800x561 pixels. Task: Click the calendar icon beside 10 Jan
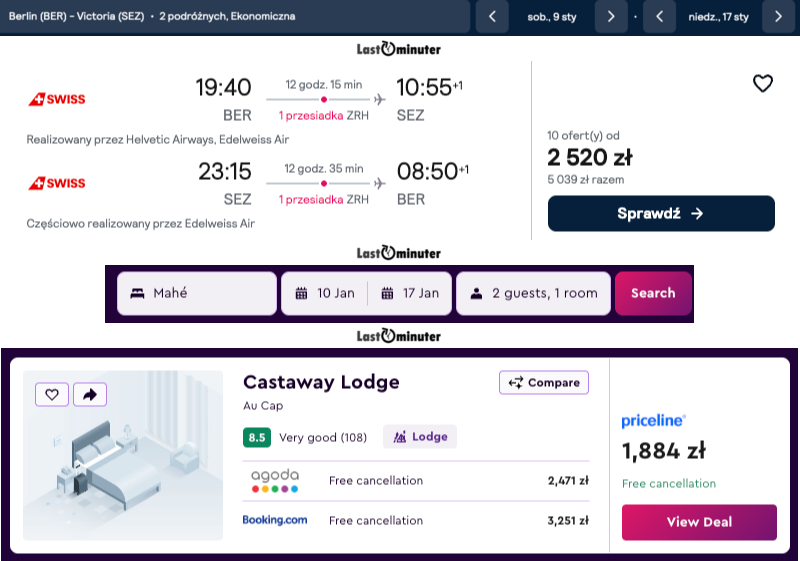(302, 293)
